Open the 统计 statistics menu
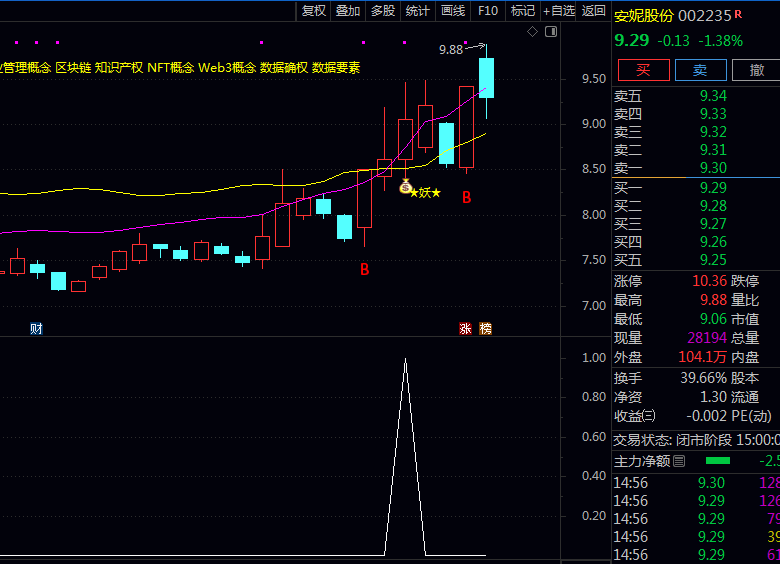Screen dimensions: 780x564 tap(417, 11)
